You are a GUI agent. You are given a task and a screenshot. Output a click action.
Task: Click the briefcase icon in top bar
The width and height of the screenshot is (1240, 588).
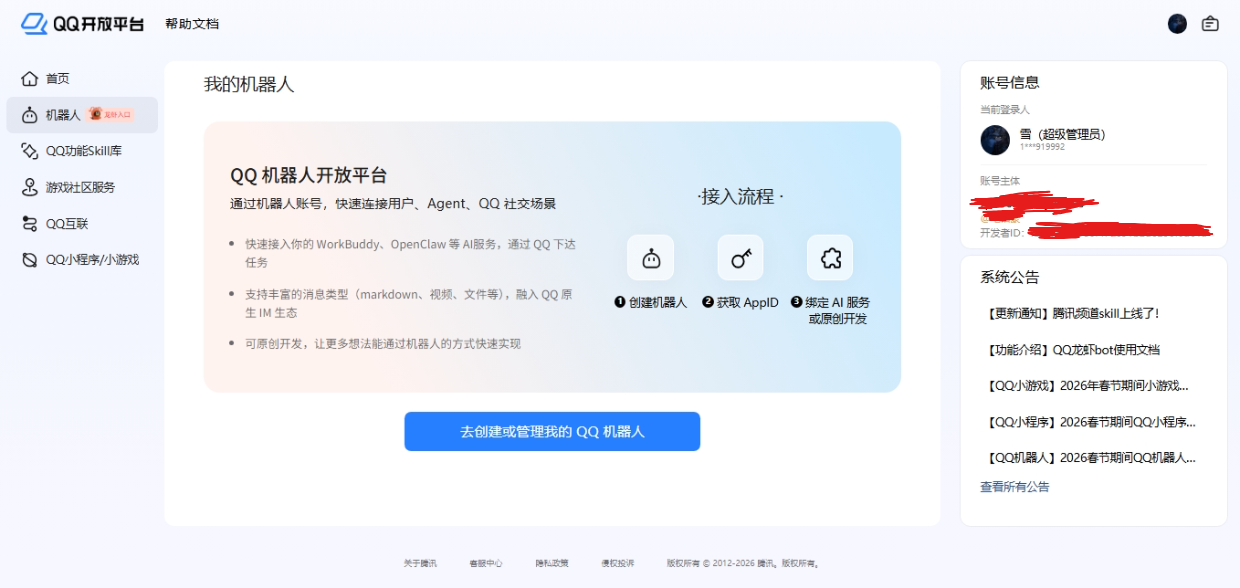coord(1210,24)
